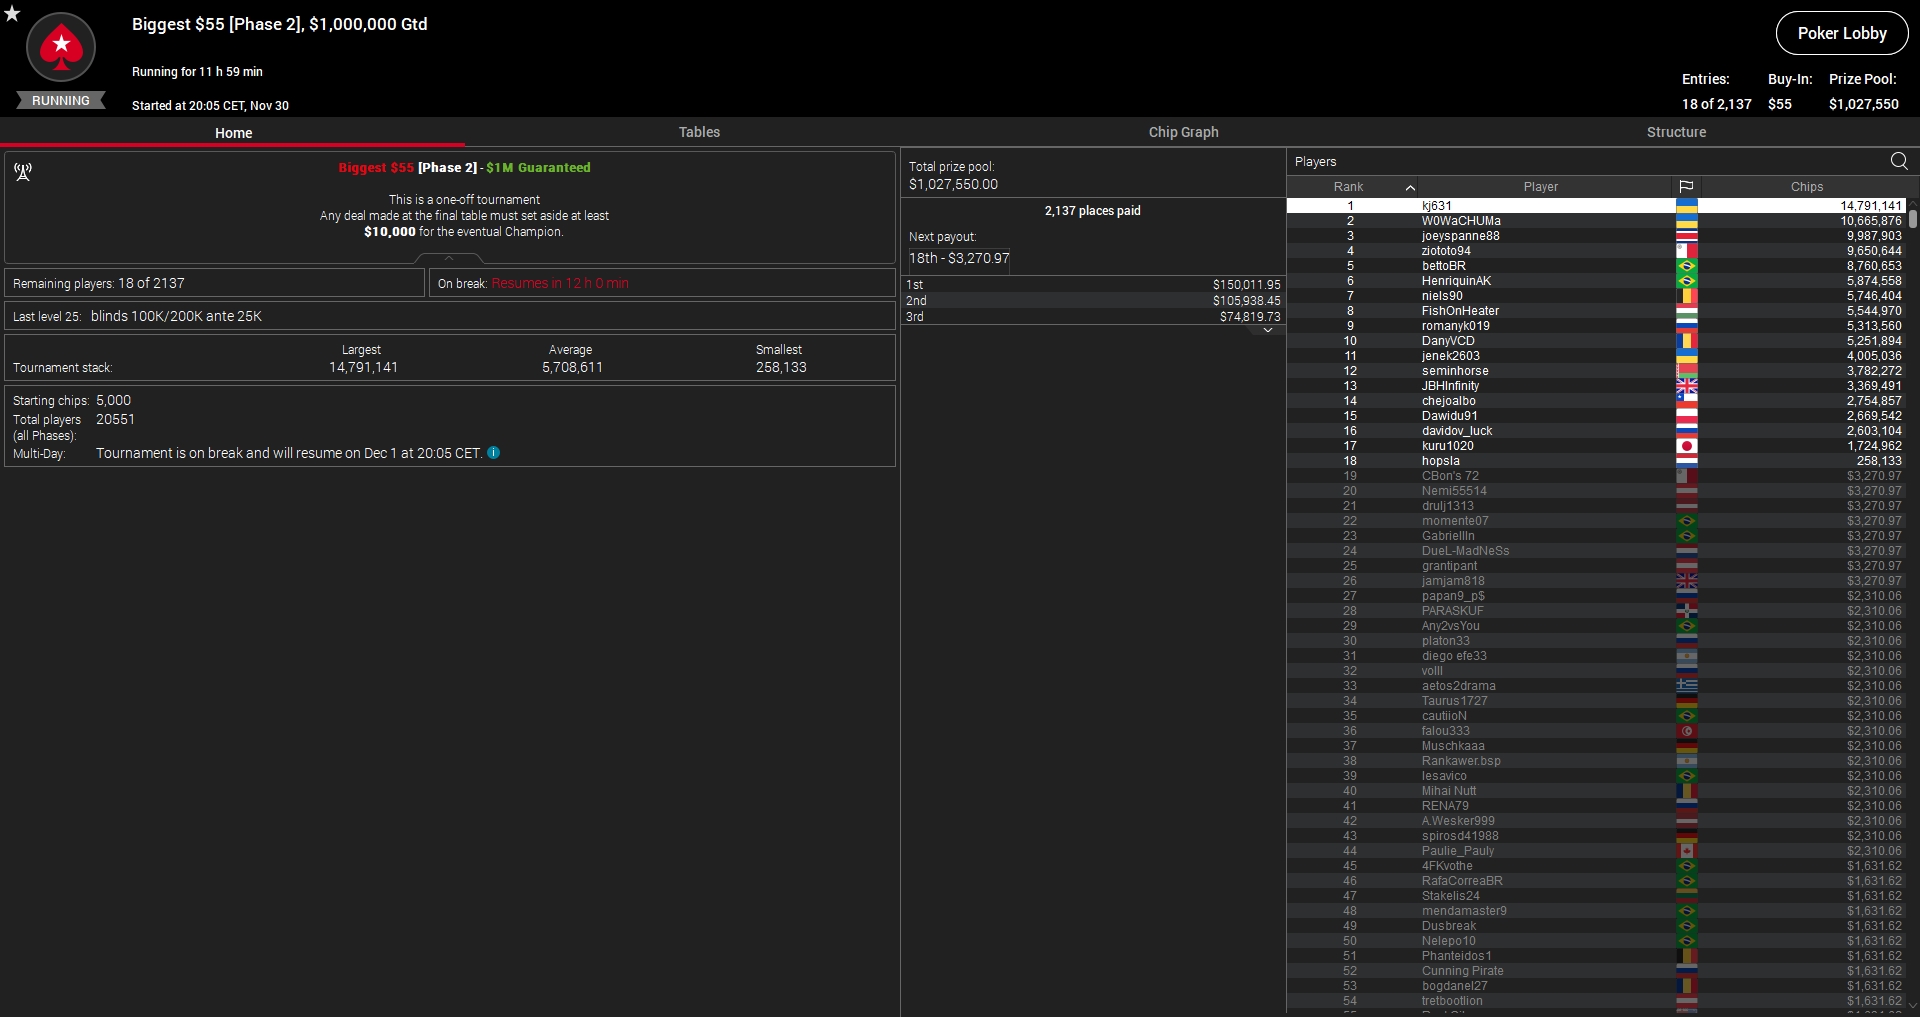This screenshot has width=1920, height=1017.
Task: Click the broadcast antenna icon
Action: point(23,172)
